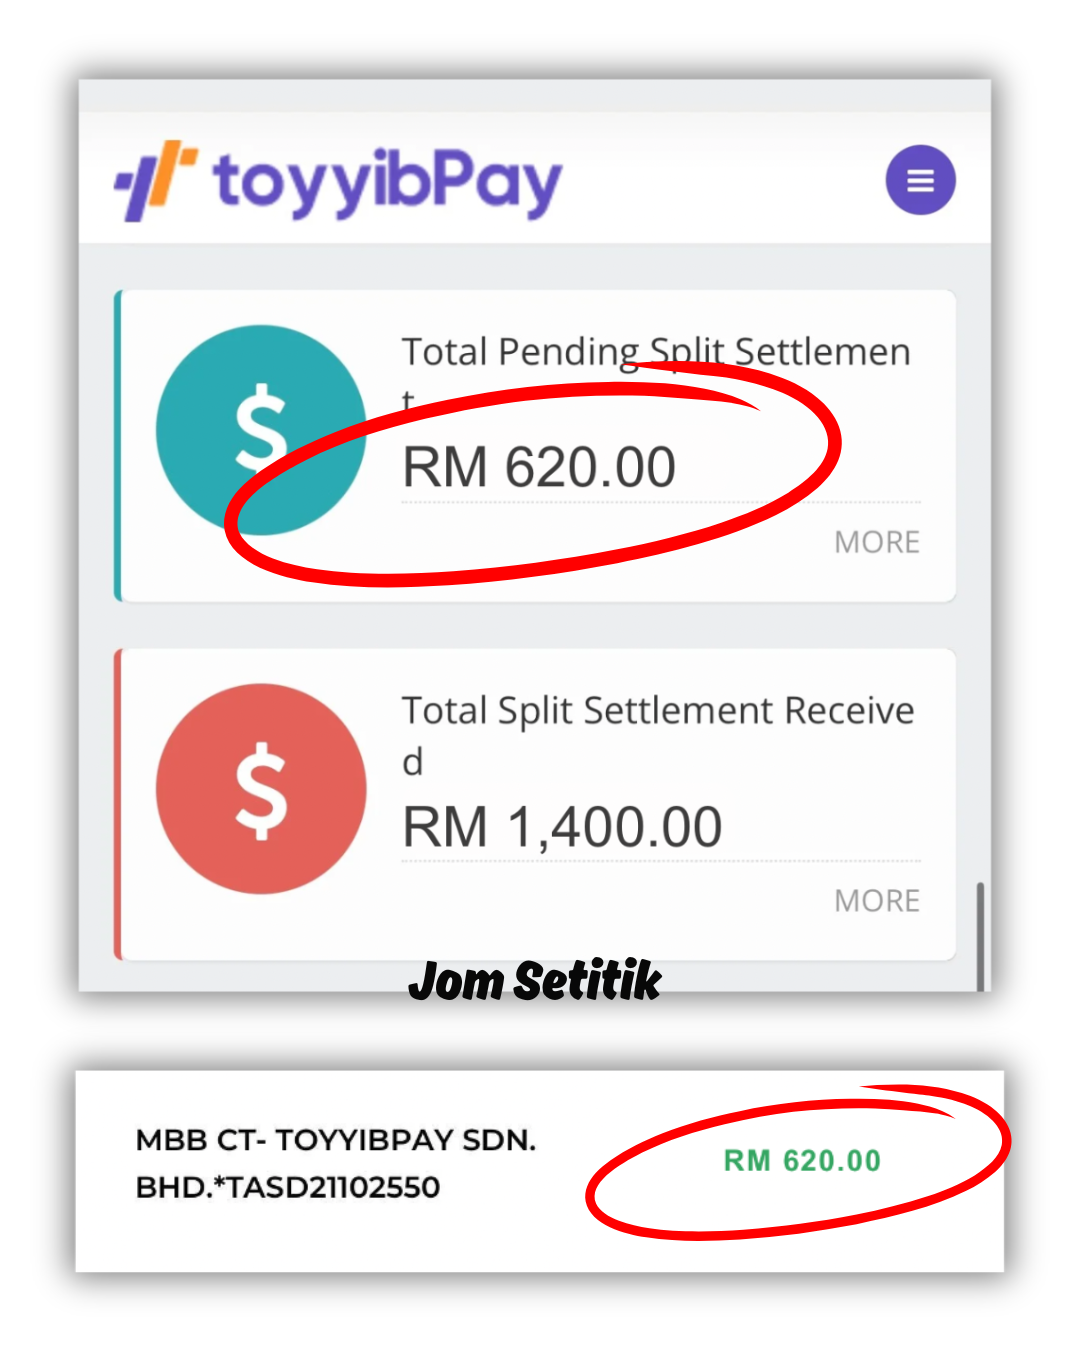Click the page scrollbar on right edge
1080x1350 pixels.
click(980, 935)
